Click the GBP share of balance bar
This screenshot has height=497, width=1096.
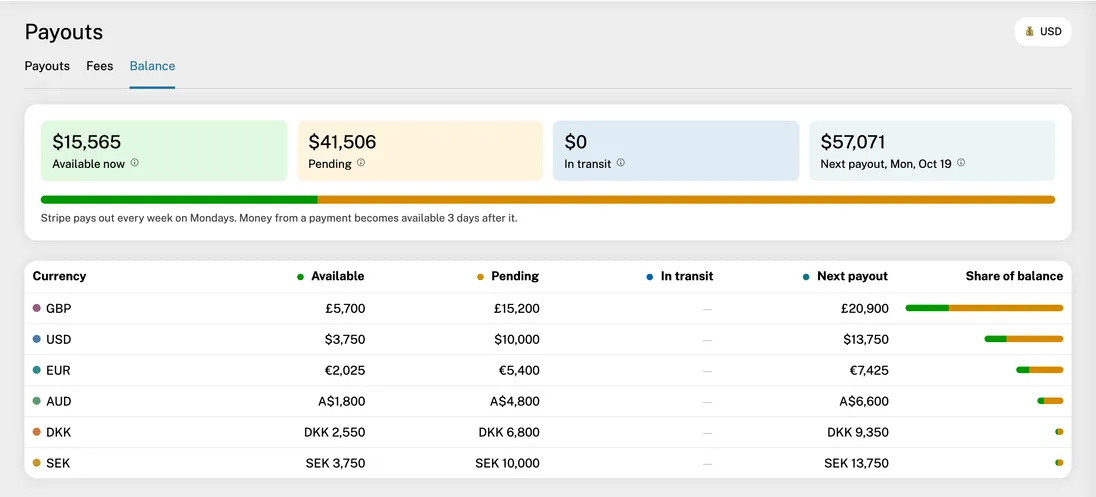pos(984,308)
